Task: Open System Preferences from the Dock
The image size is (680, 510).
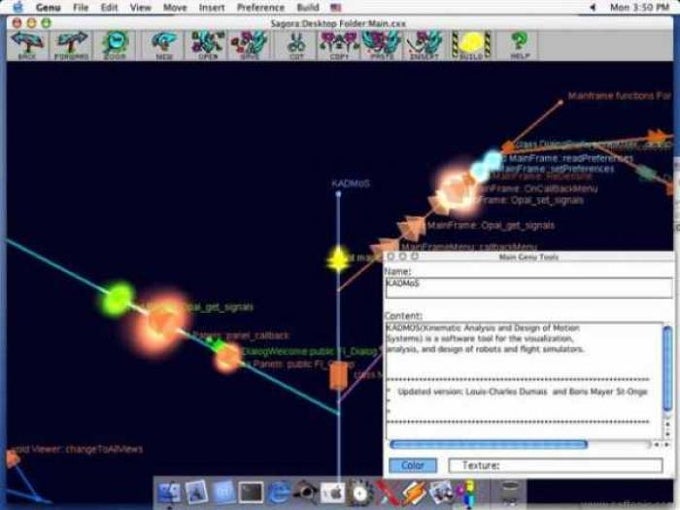Action: click(x=332, y=492)
